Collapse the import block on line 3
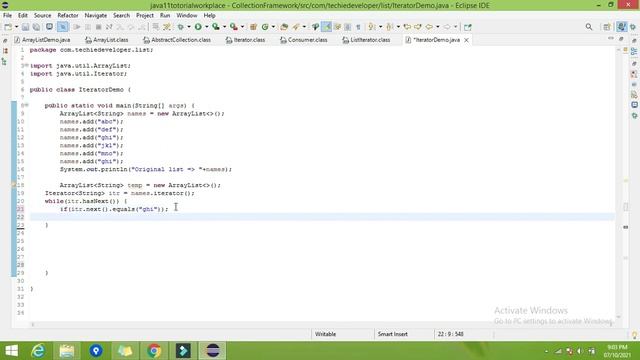Image resolution: width=640 pixels, height=360 pixels. pyautogui.click(x=27, y=65)
